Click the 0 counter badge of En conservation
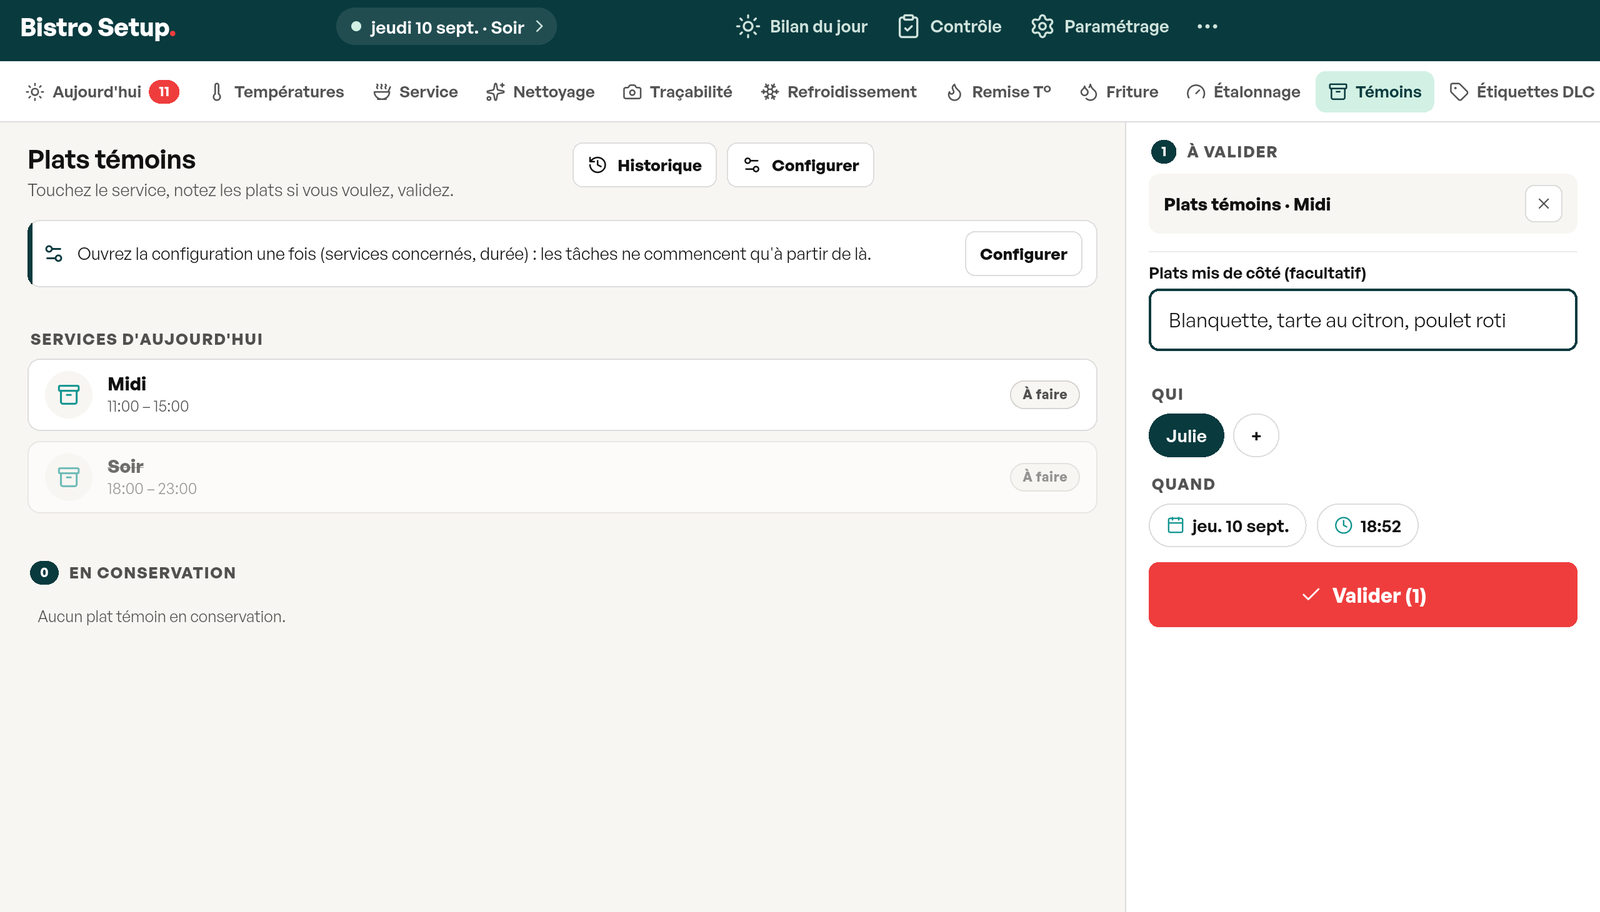Viewport: 1600px width, 912px height. [44, 573]
